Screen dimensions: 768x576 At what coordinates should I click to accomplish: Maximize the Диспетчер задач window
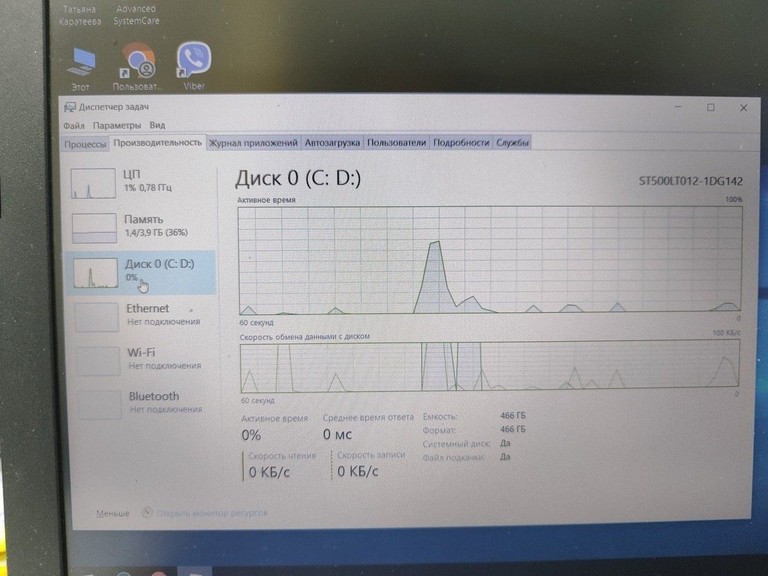pos(711,107)
